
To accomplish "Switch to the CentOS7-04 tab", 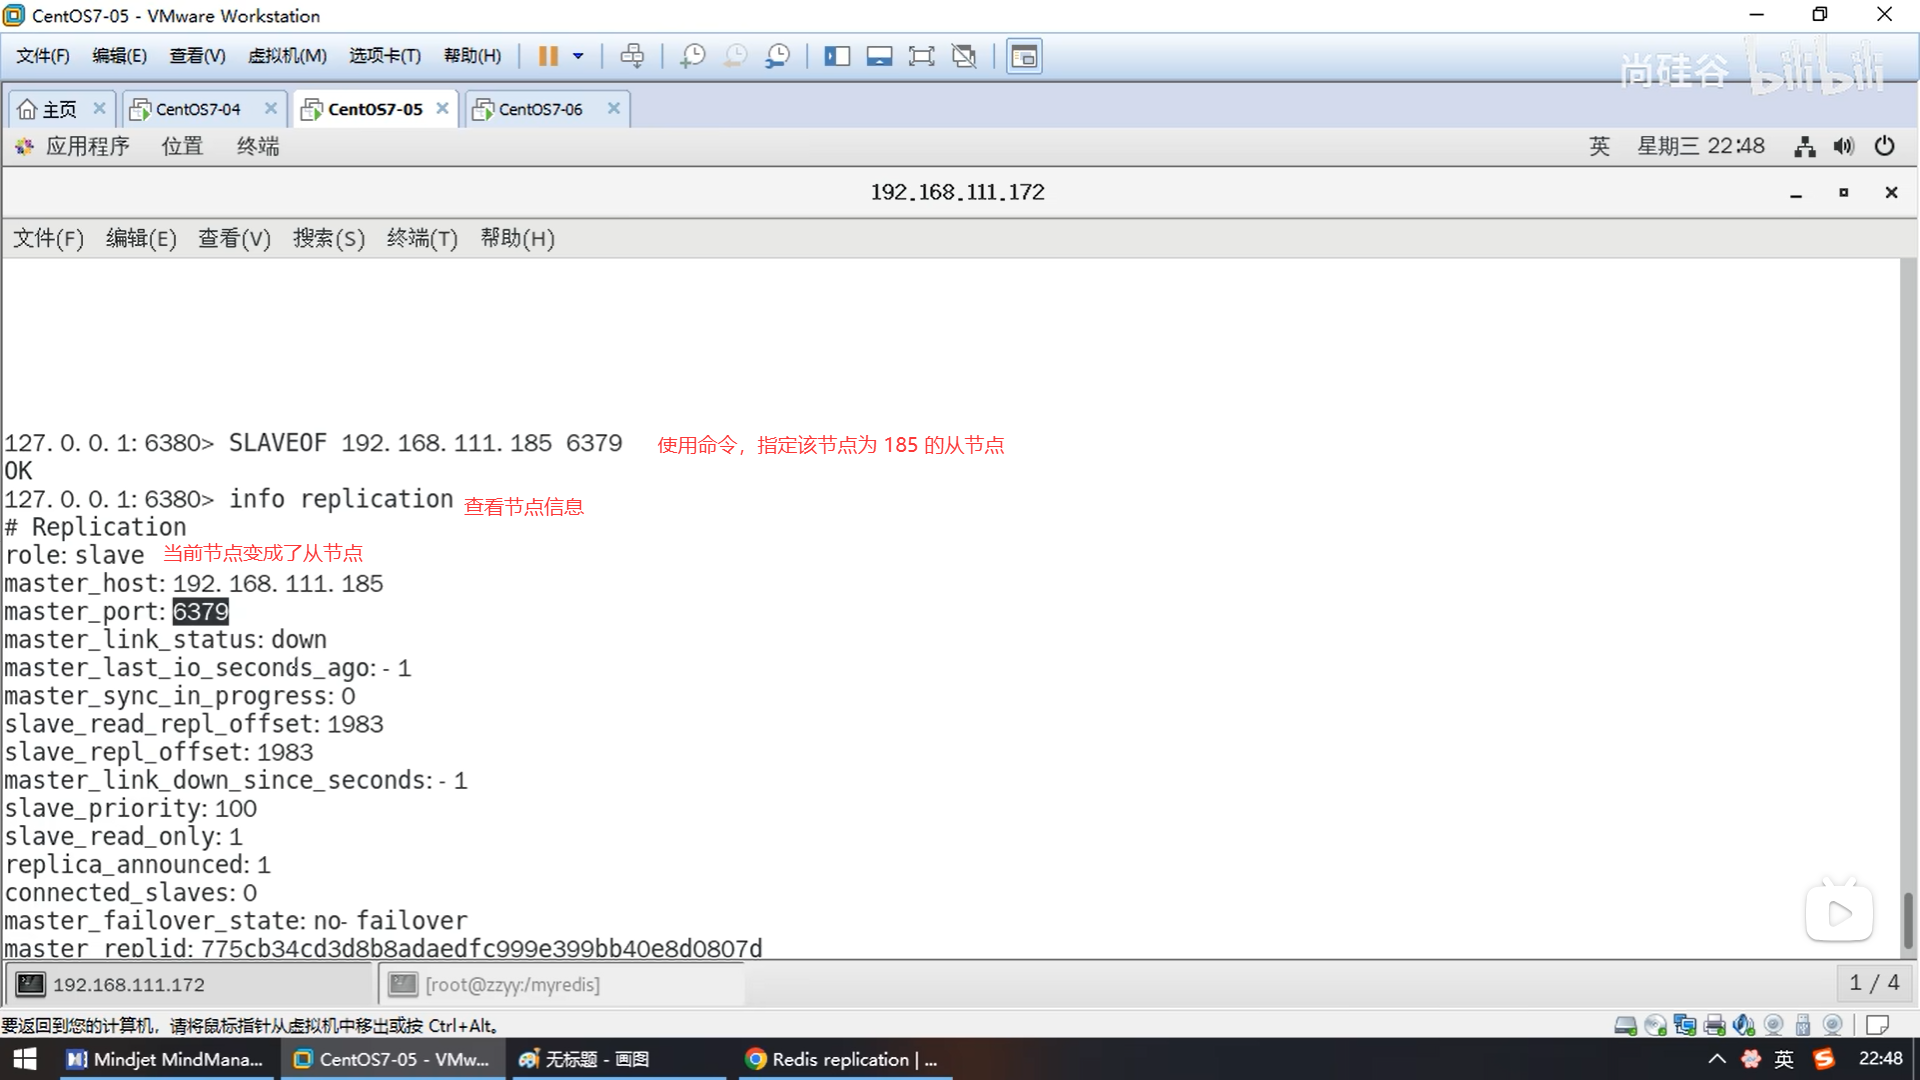I will point(198,109).
